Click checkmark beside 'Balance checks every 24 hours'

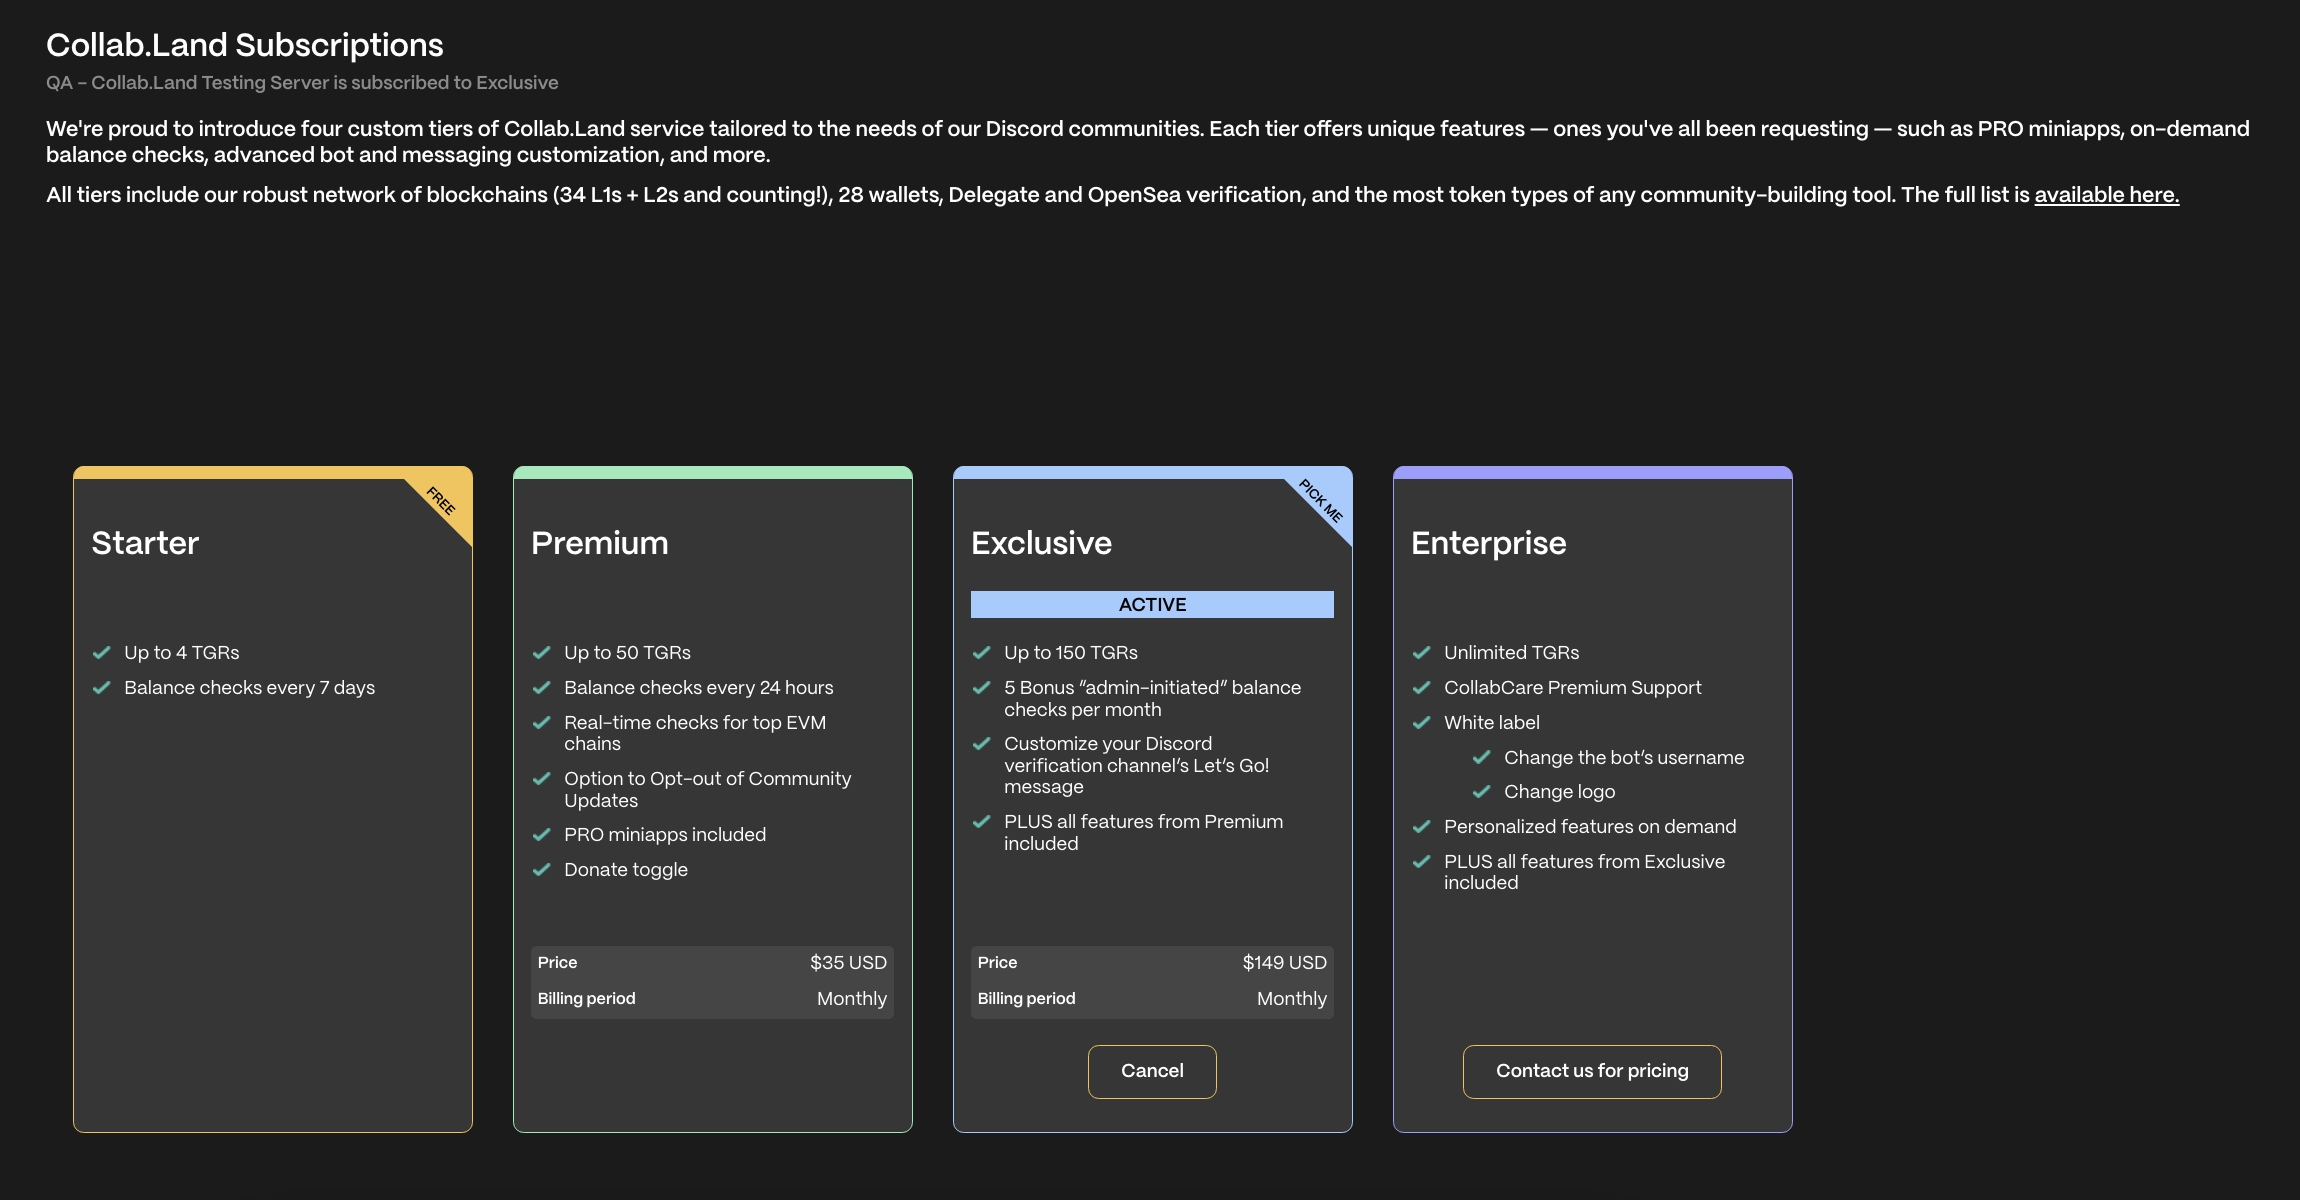click(x=541, y=688)
